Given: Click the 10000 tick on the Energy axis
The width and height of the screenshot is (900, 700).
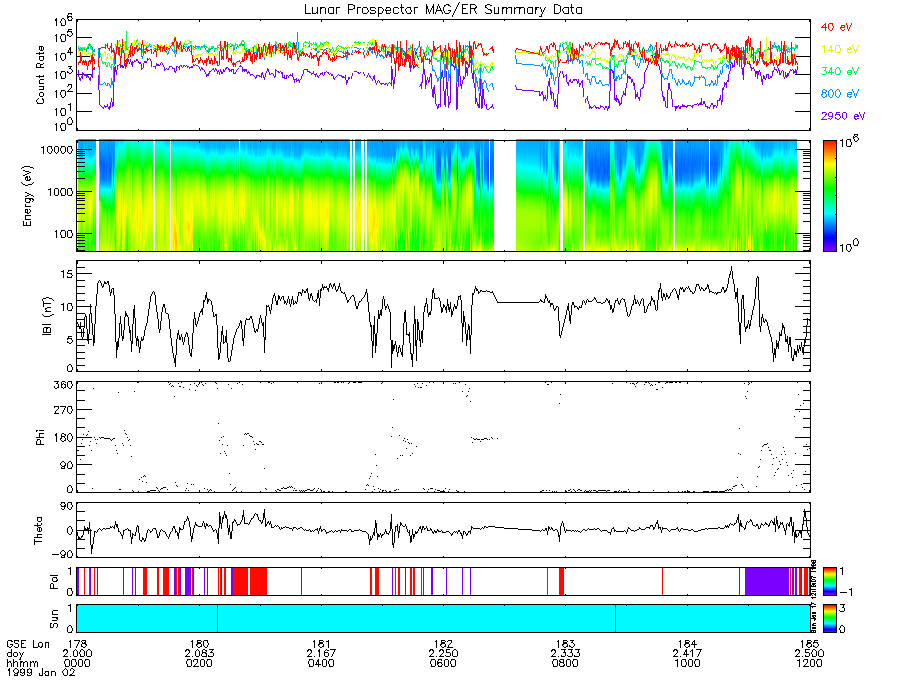Looking at the screenshot, I should click(x=56, y=150).
